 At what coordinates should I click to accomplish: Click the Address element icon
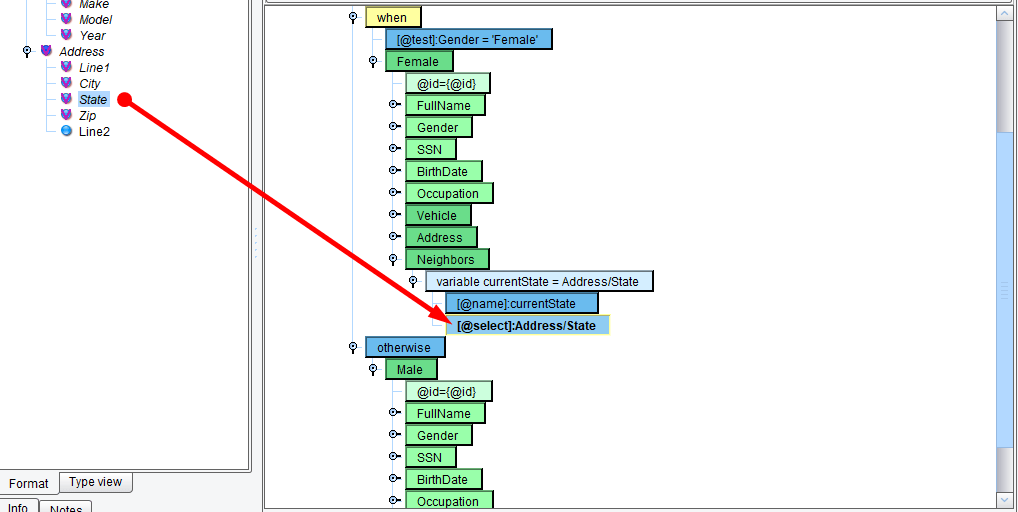click(x=46, y=51)
